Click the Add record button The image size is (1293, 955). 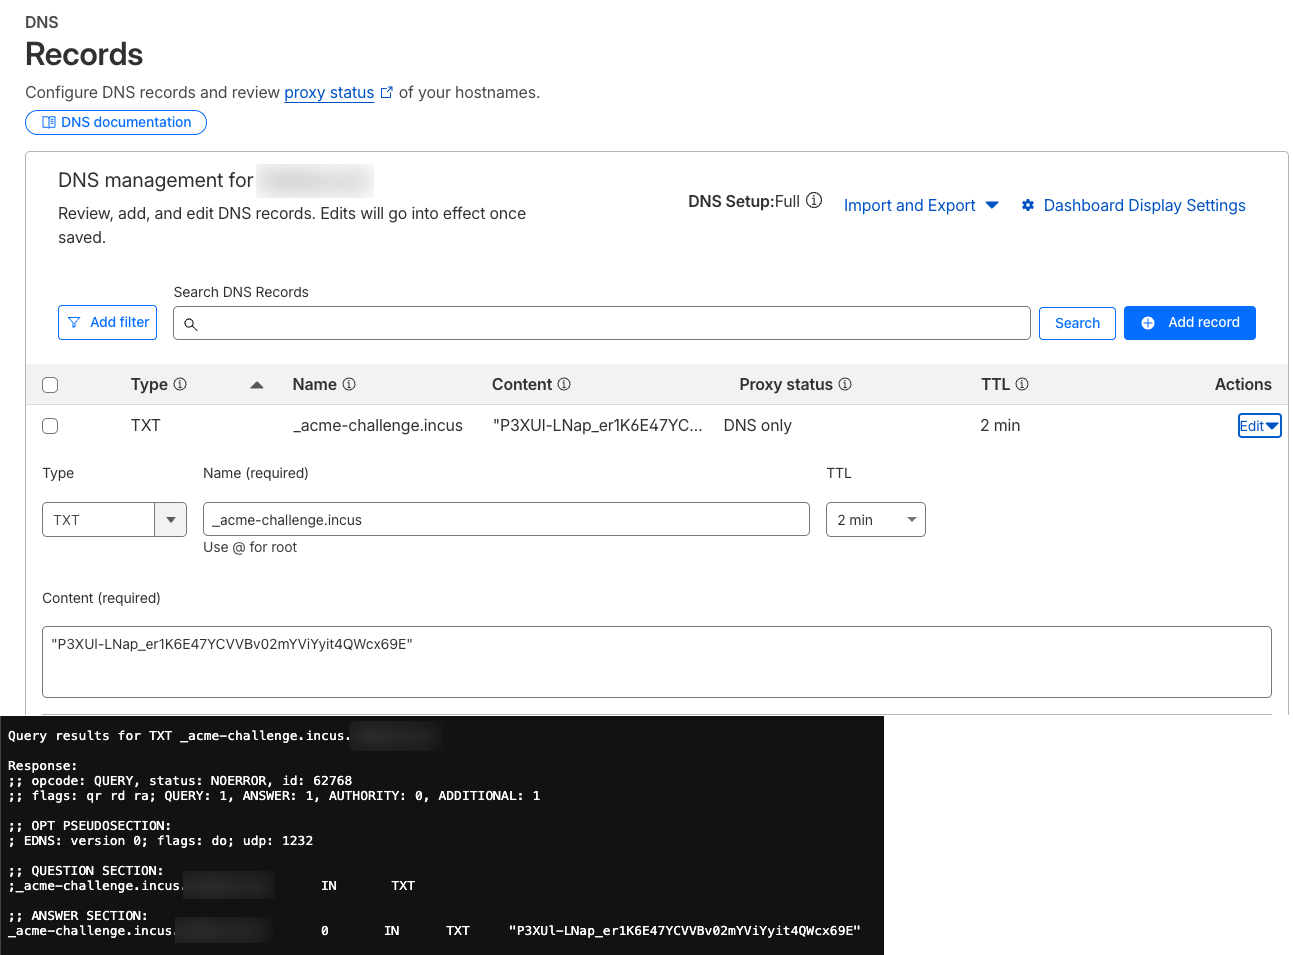point(1189,323)
